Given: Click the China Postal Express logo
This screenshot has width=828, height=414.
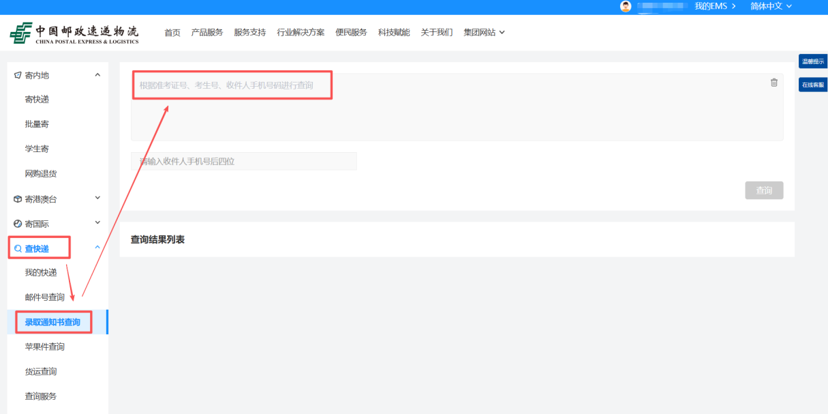Looking at the screenshot, I should [x=74, y=33].
